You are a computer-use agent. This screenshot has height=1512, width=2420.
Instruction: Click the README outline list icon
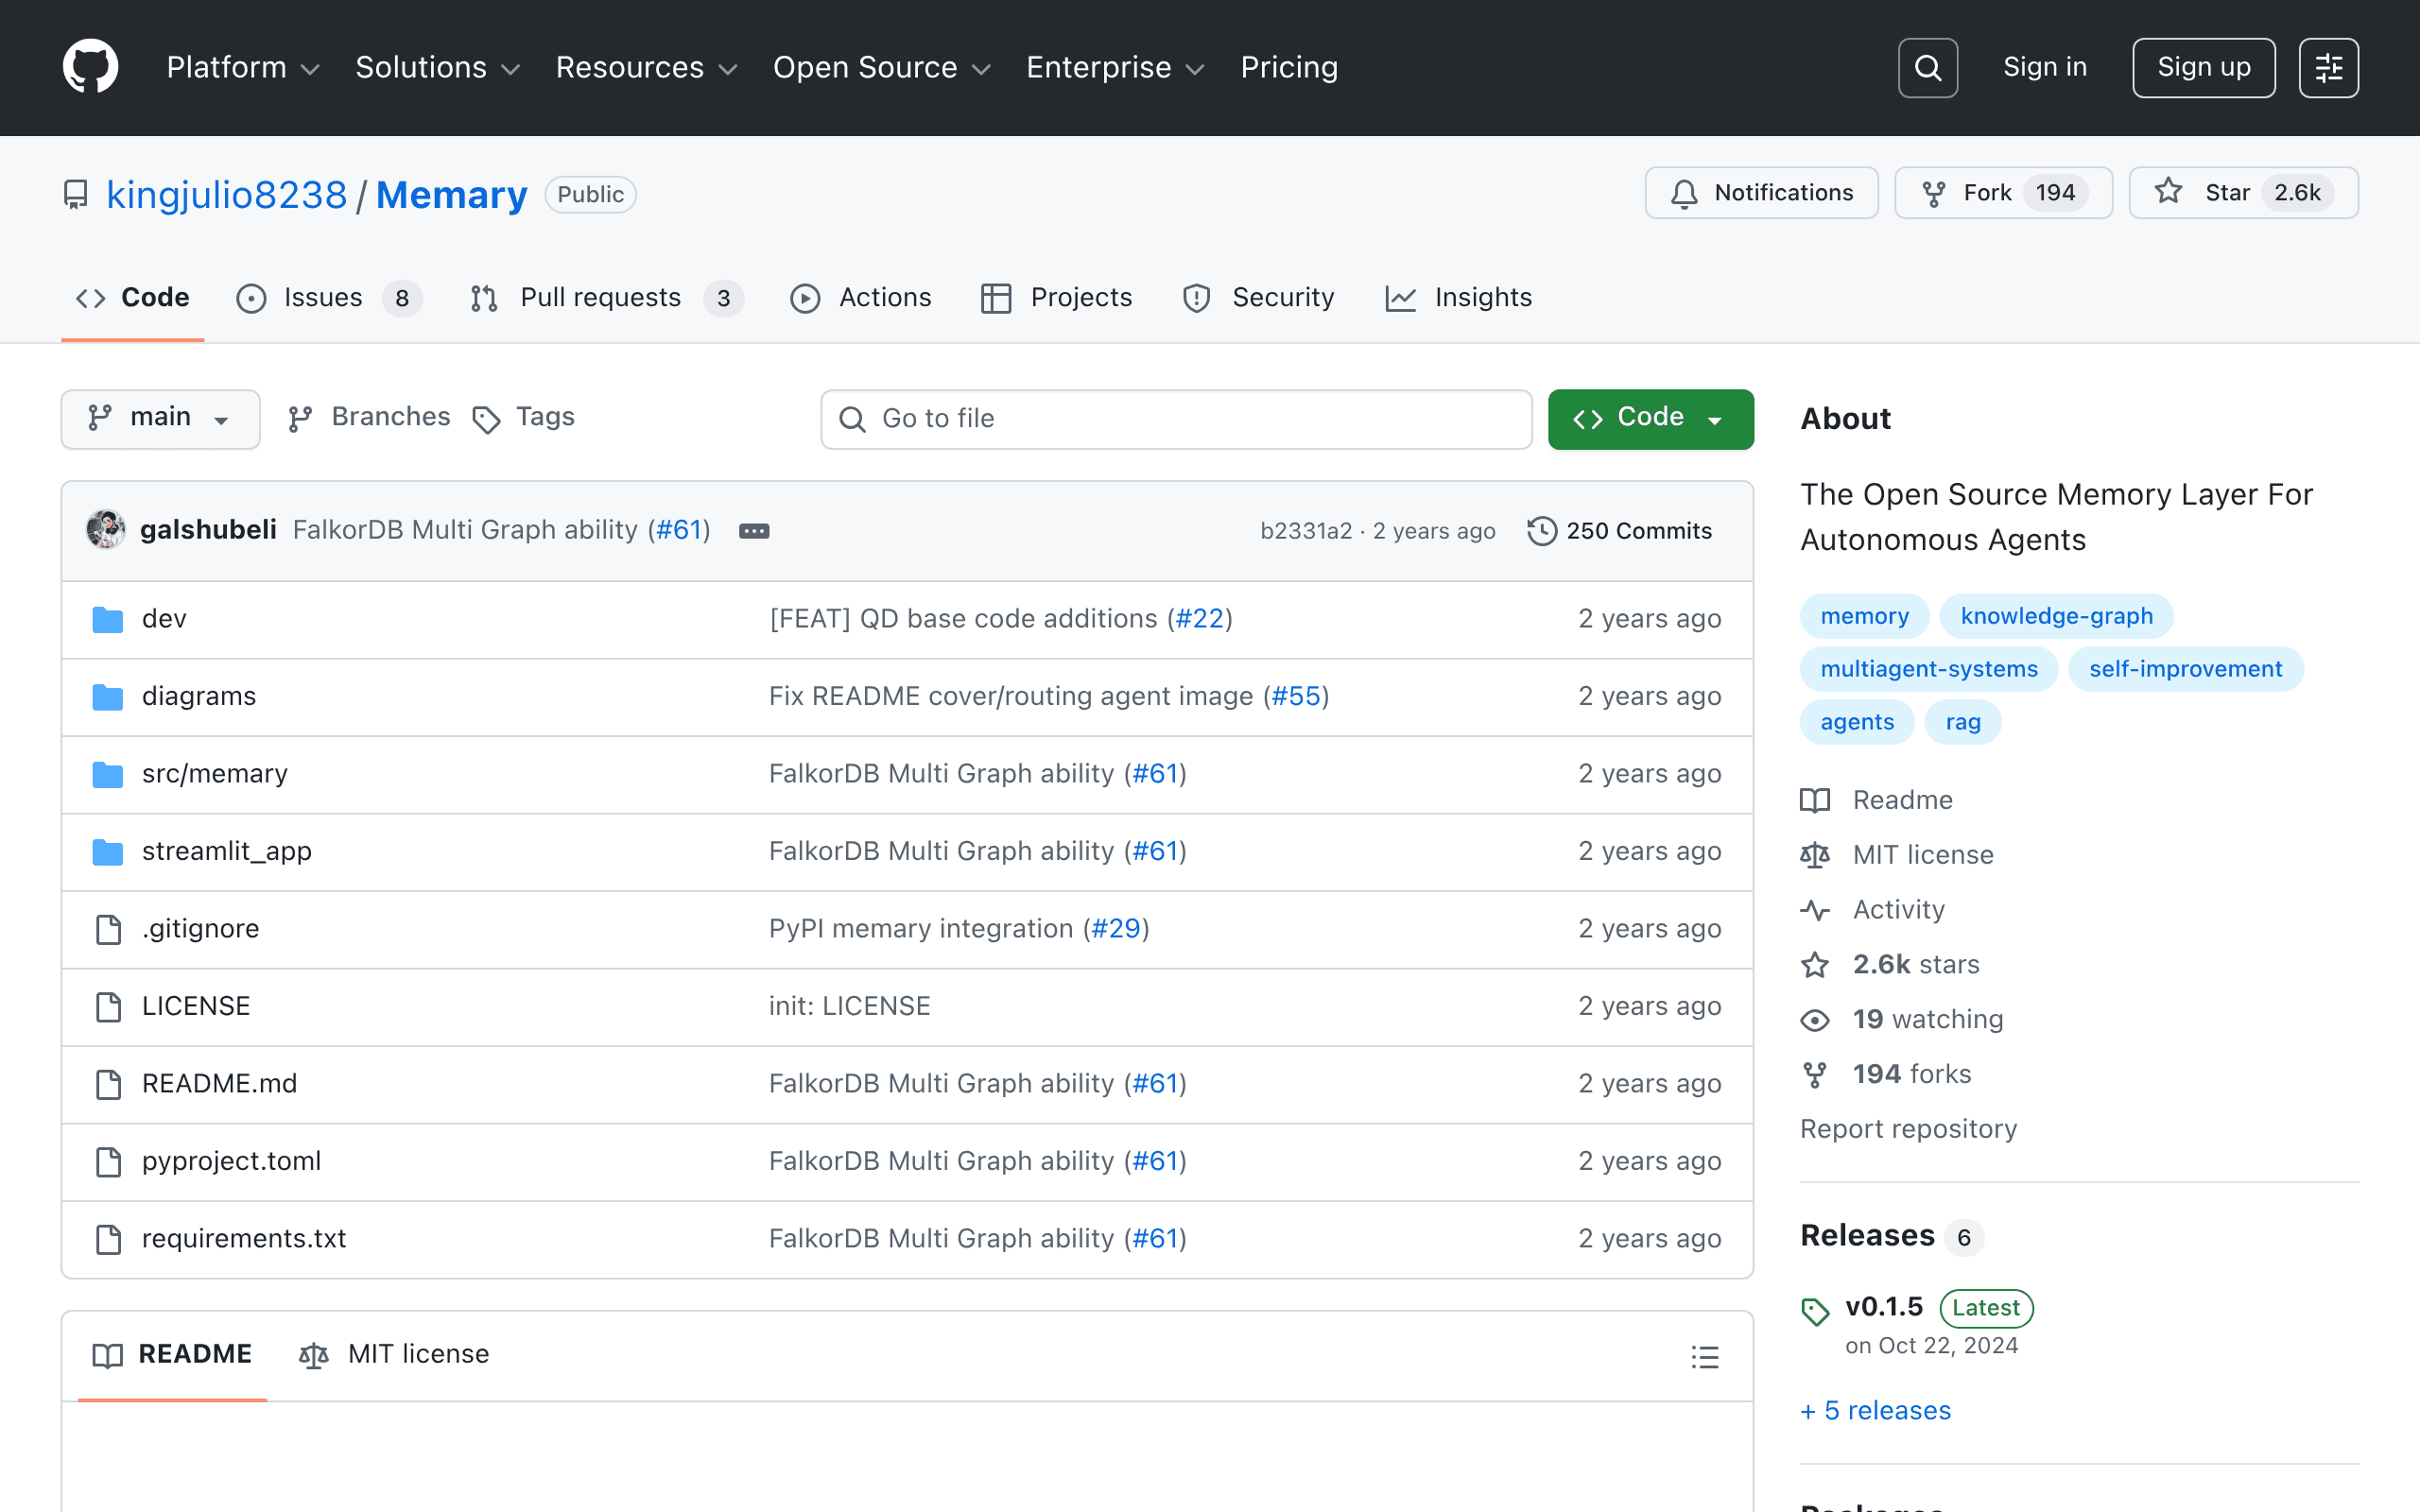coord(1705,1356)
